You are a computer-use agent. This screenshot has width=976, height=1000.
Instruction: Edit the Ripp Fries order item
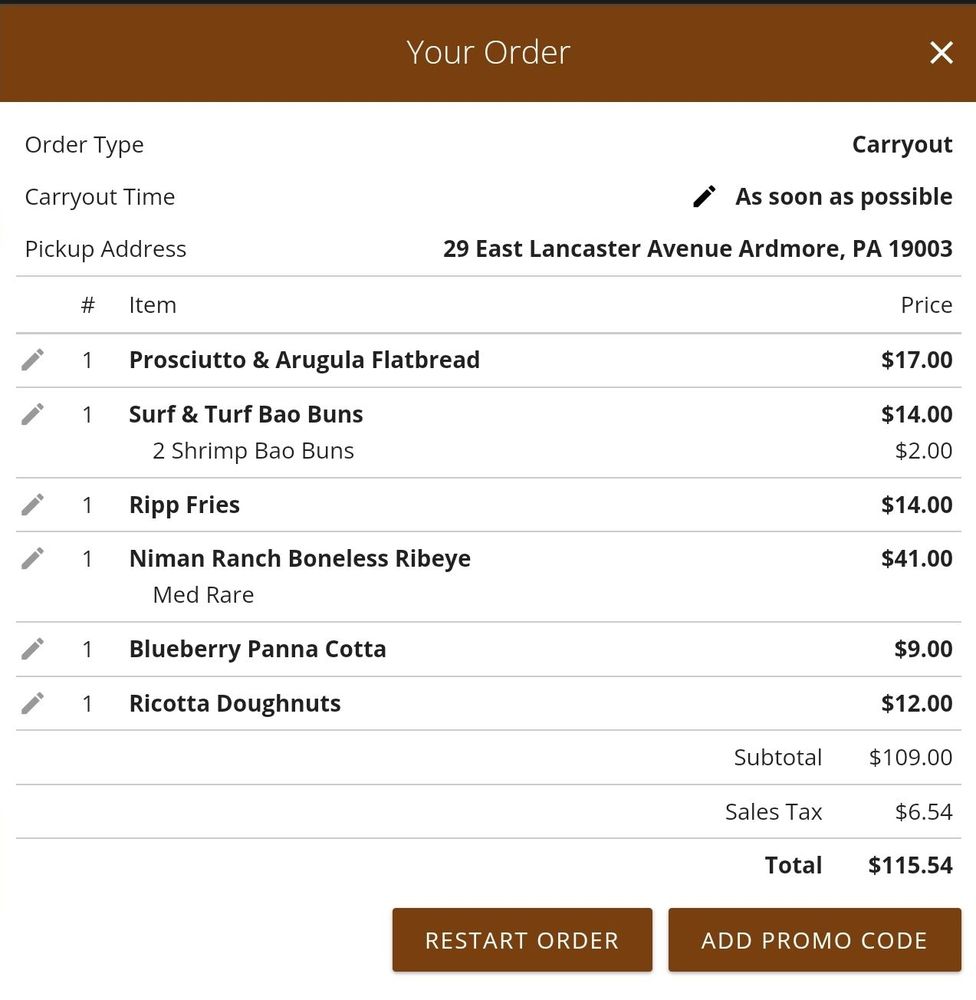(33, 505)
